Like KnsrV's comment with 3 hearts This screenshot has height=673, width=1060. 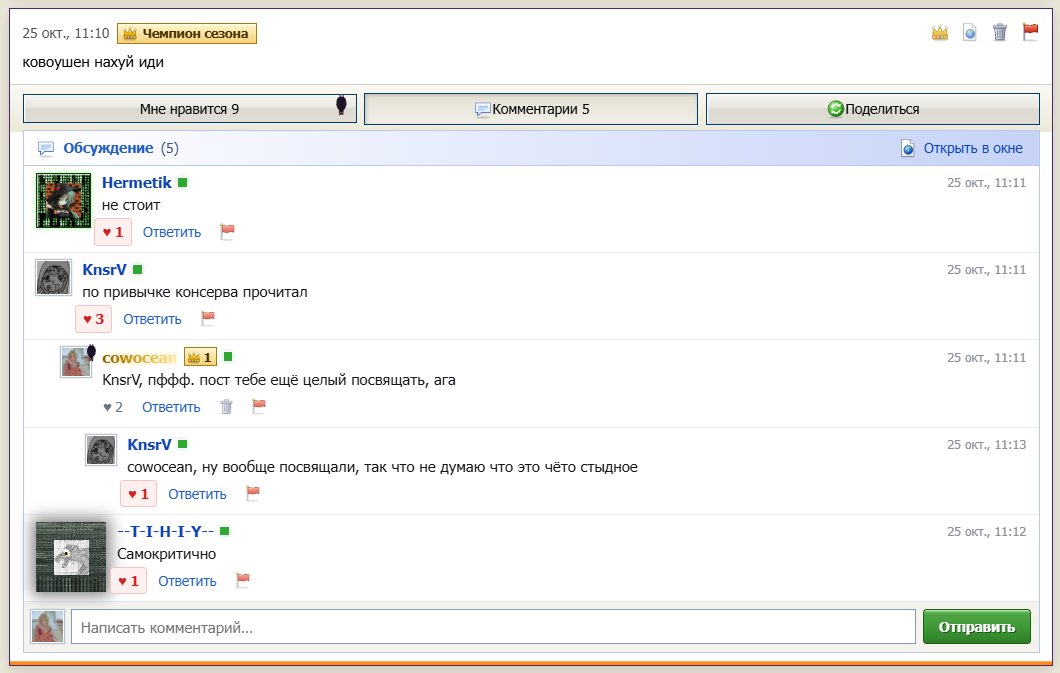point(93,320)
